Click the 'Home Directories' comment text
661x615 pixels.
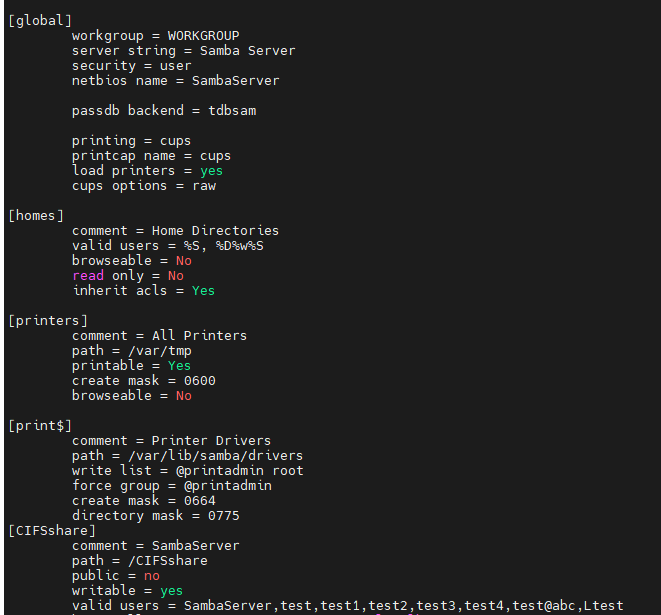point(215,230)
